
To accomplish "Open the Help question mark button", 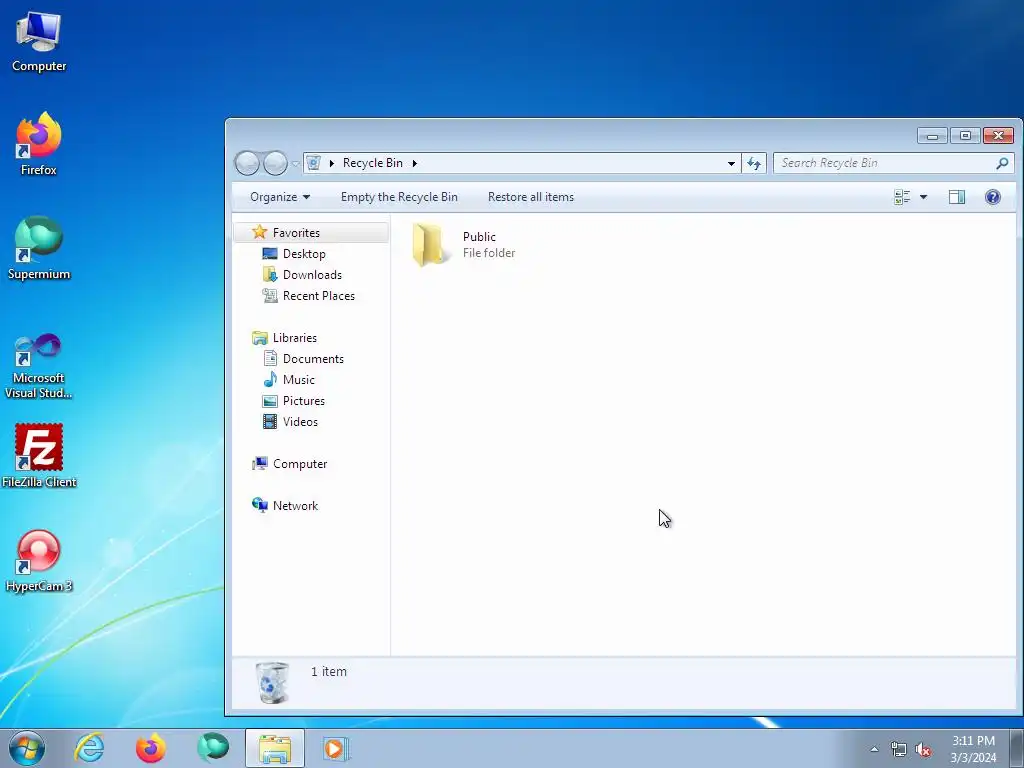I will (993, 197).
